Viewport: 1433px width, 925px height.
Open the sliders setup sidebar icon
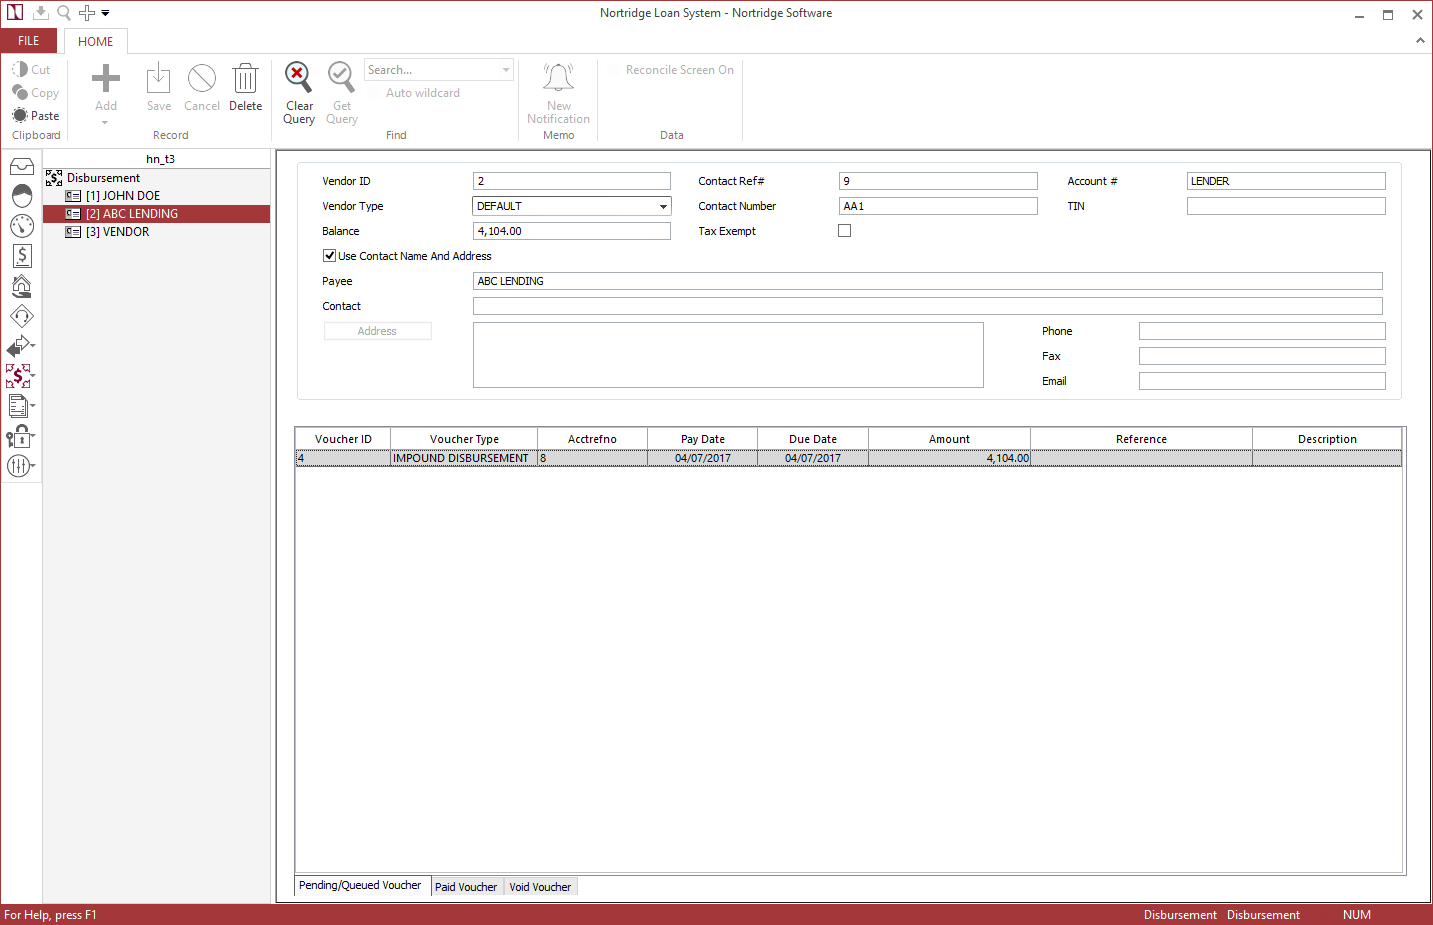click(20, 466)
